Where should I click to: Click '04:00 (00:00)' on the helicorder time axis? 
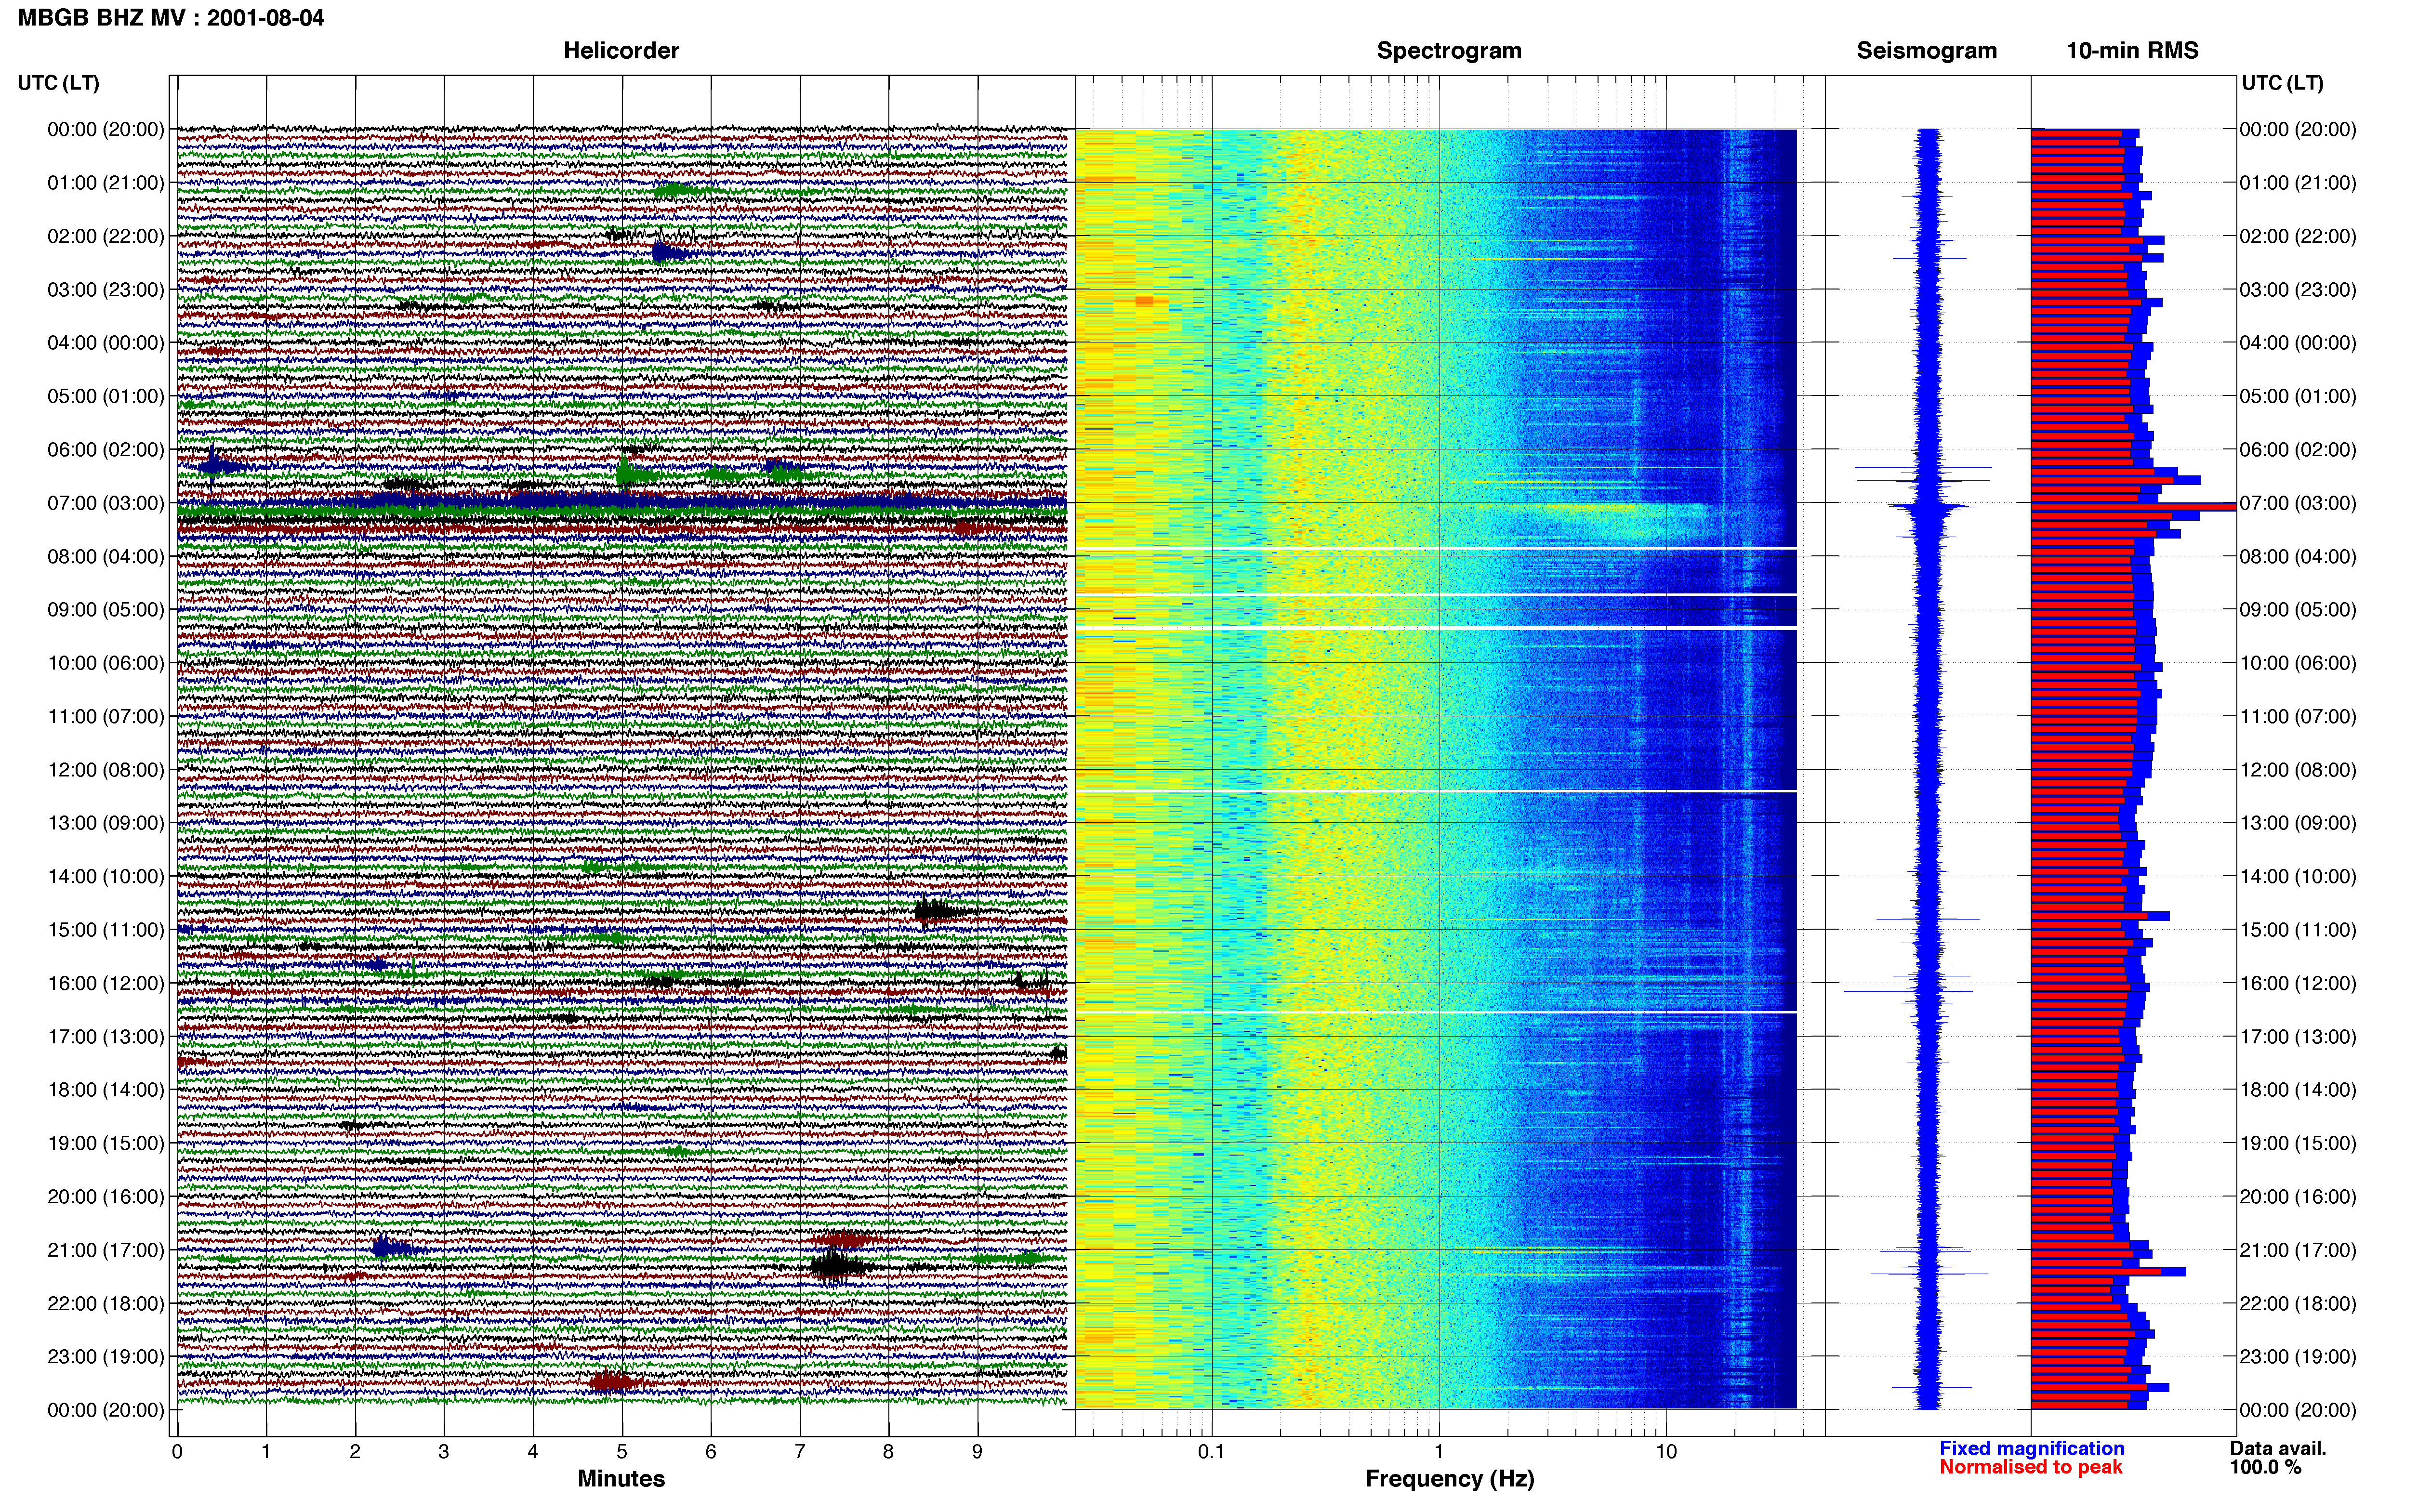(x=106, y=343)
